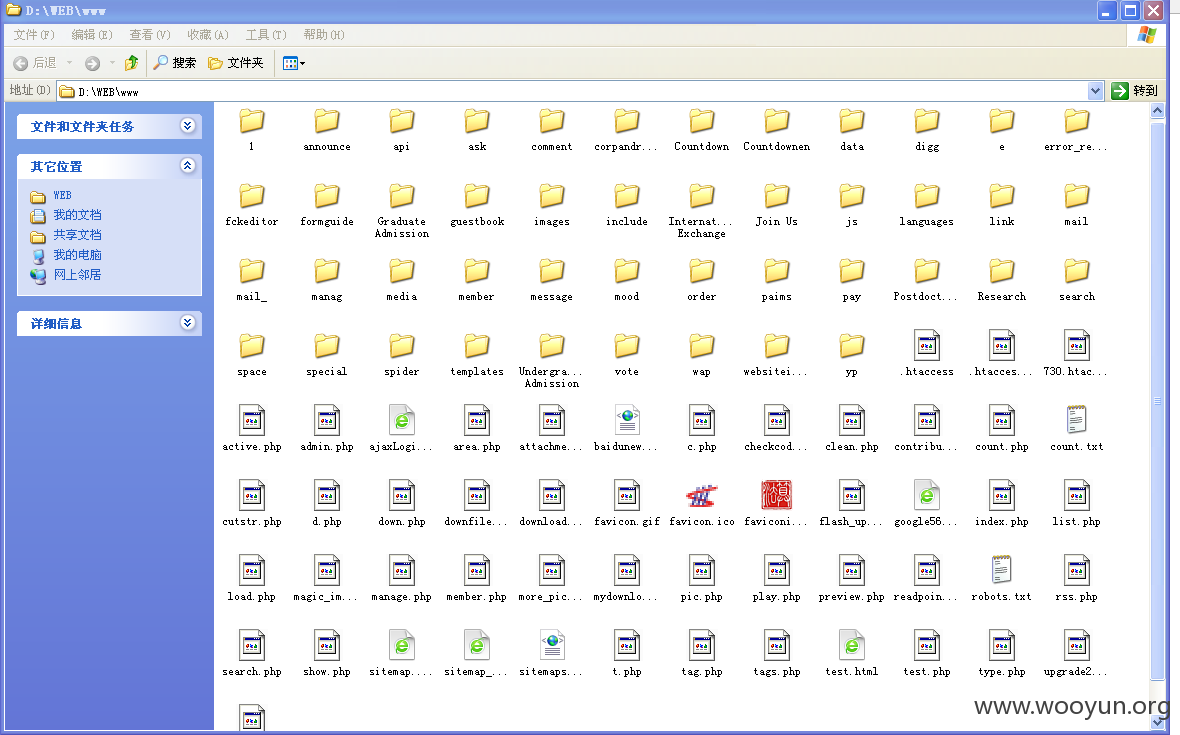
Task: Collapse the 其它位置 panel
Action: click(187, 166)
